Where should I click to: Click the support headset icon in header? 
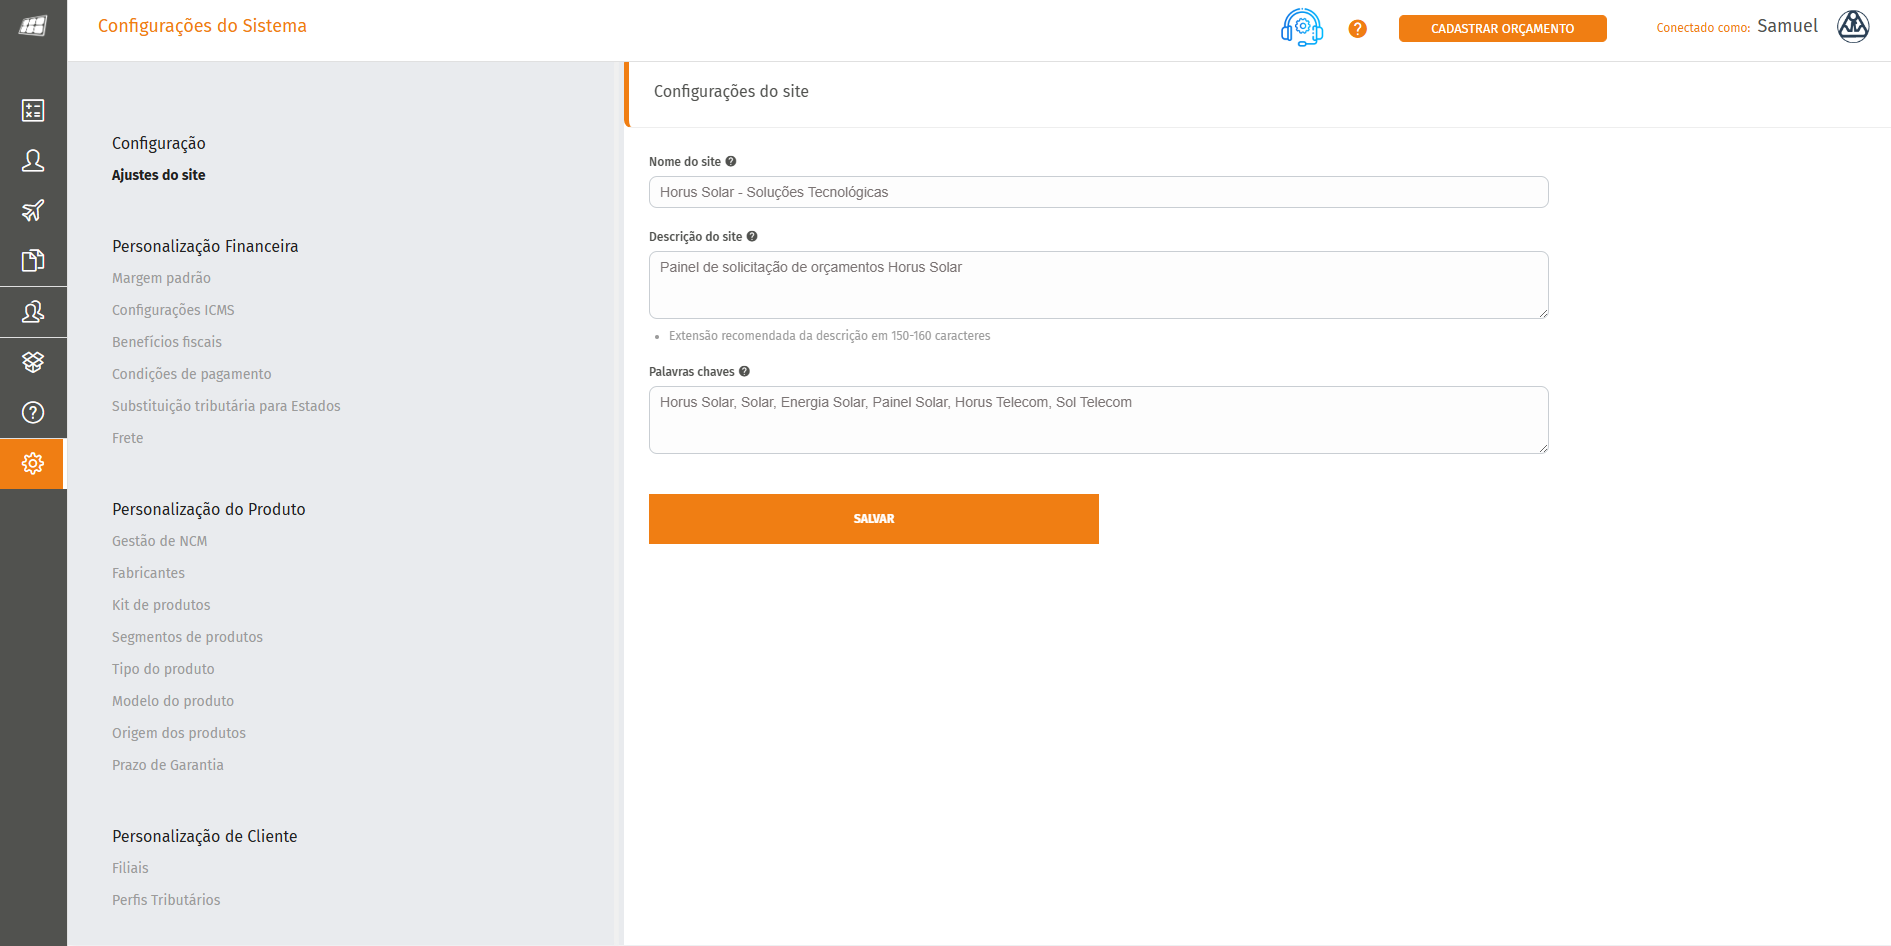1301,27
